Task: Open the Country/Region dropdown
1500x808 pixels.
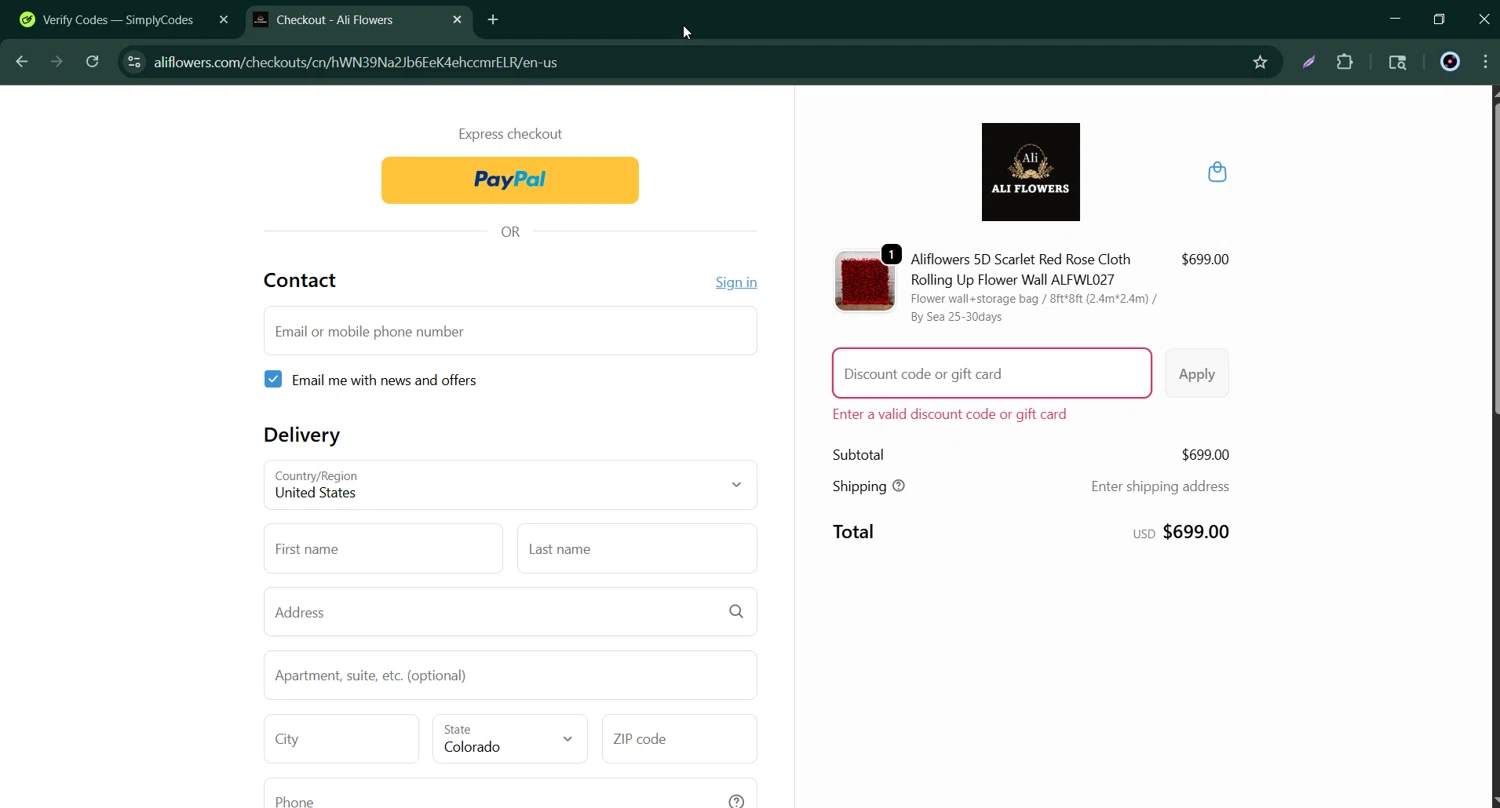Action: (x=510, y=485)
